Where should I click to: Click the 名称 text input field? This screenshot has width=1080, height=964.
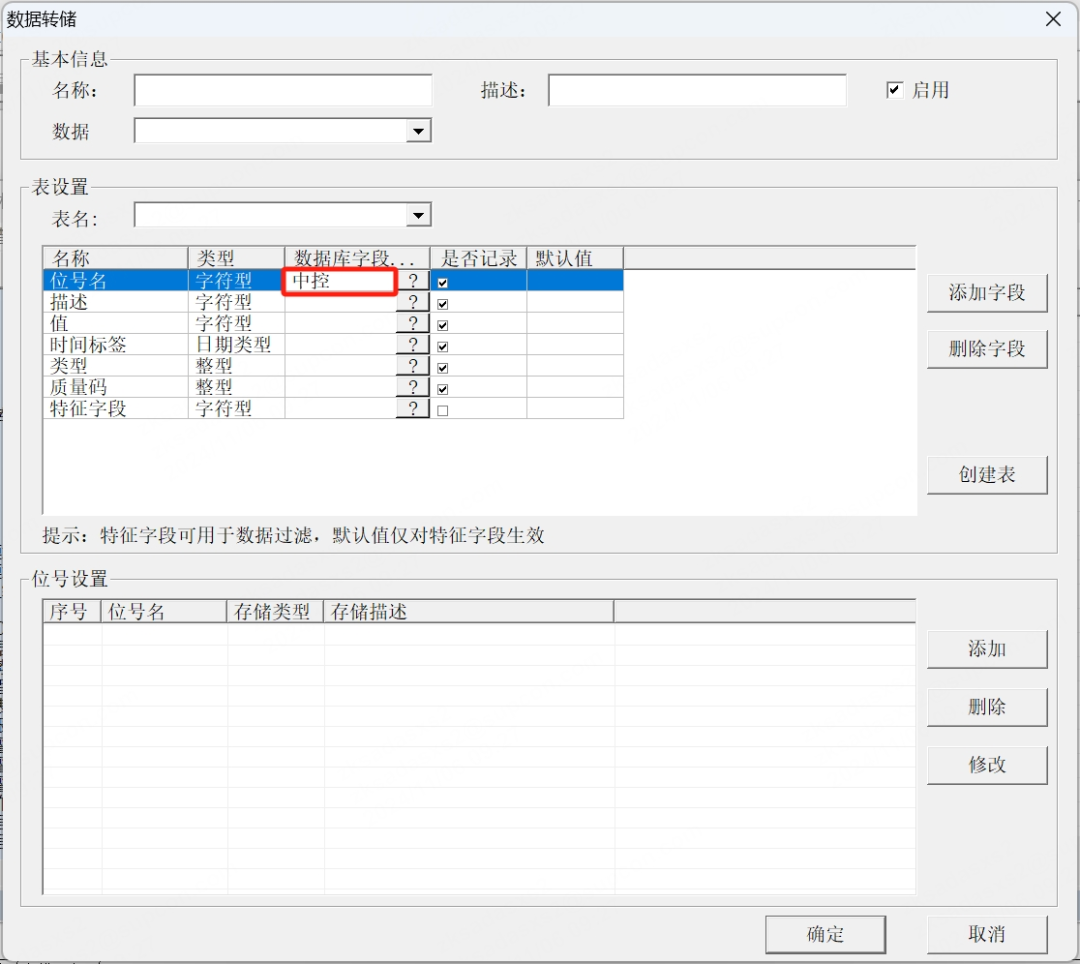283,90
